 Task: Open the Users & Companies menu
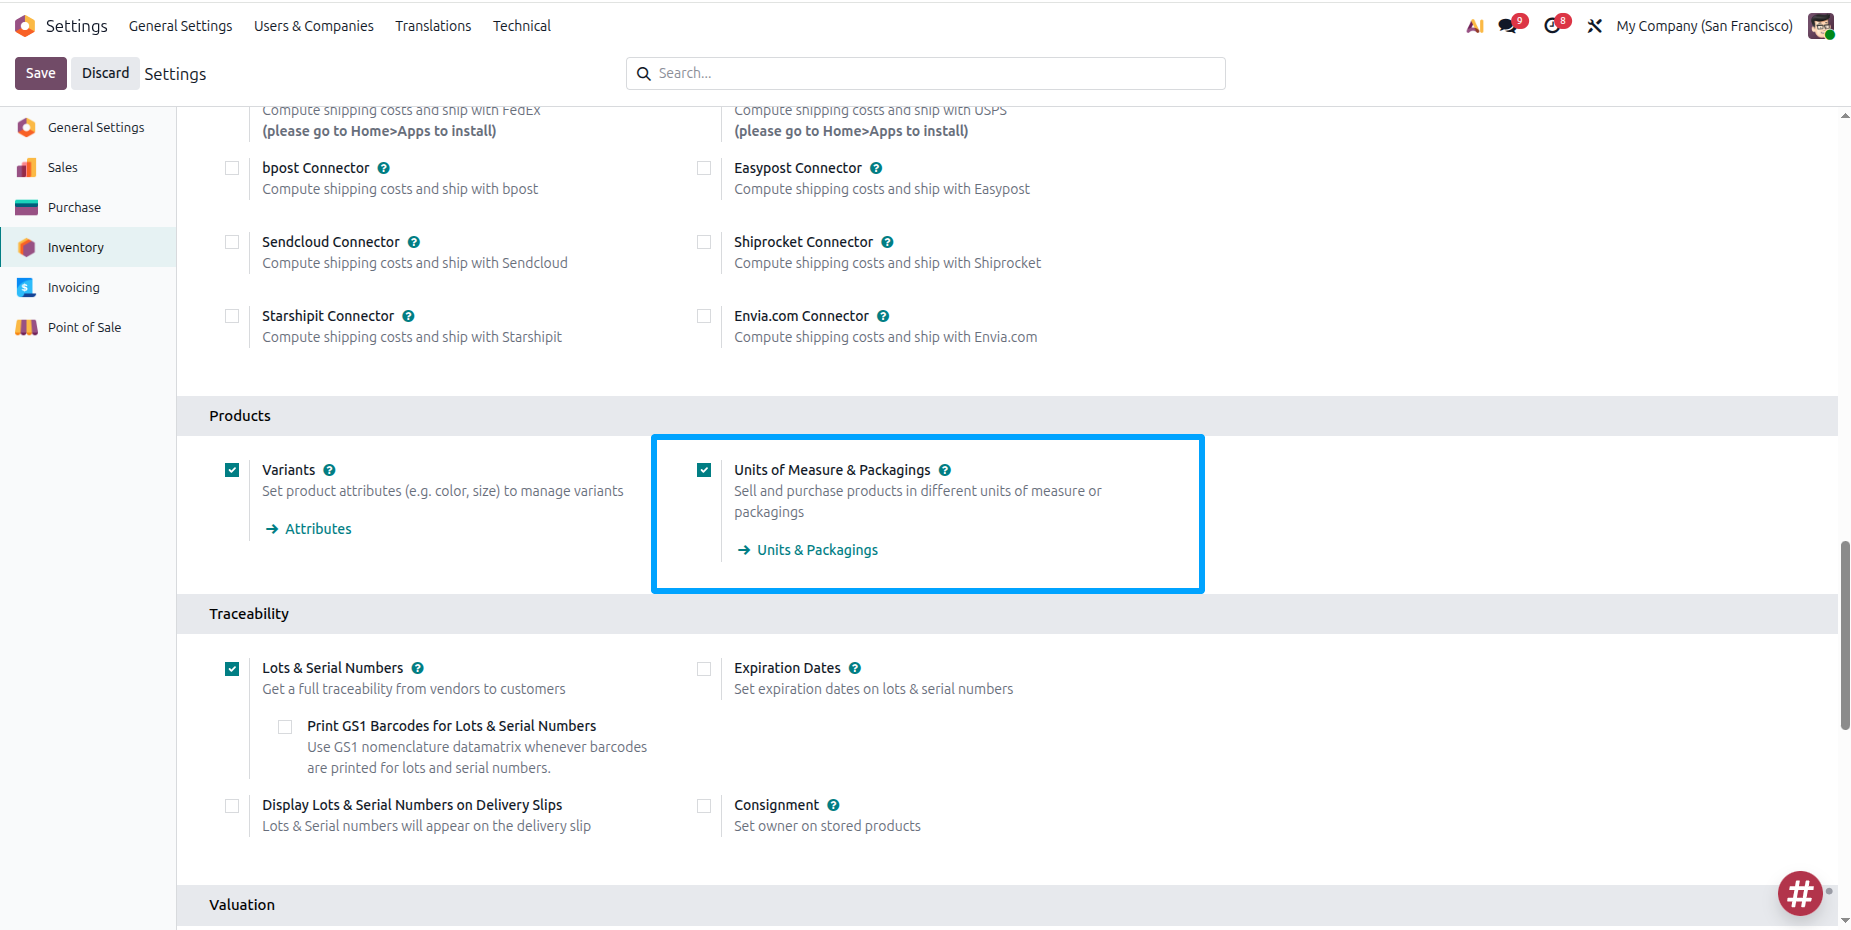(313, 26)
